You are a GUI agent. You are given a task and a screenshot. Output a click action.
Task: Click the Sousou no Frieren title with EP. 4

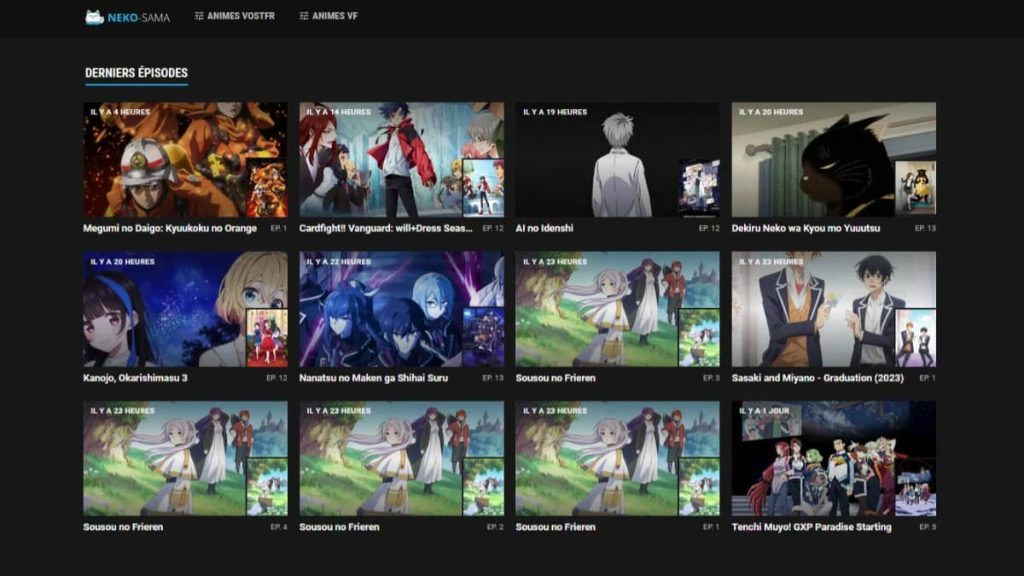click(x=123, y=527)
